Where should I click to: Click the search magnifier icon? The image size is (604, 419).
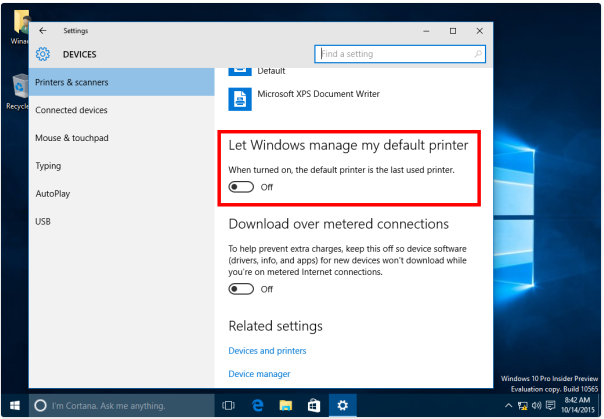pos(478,54)
